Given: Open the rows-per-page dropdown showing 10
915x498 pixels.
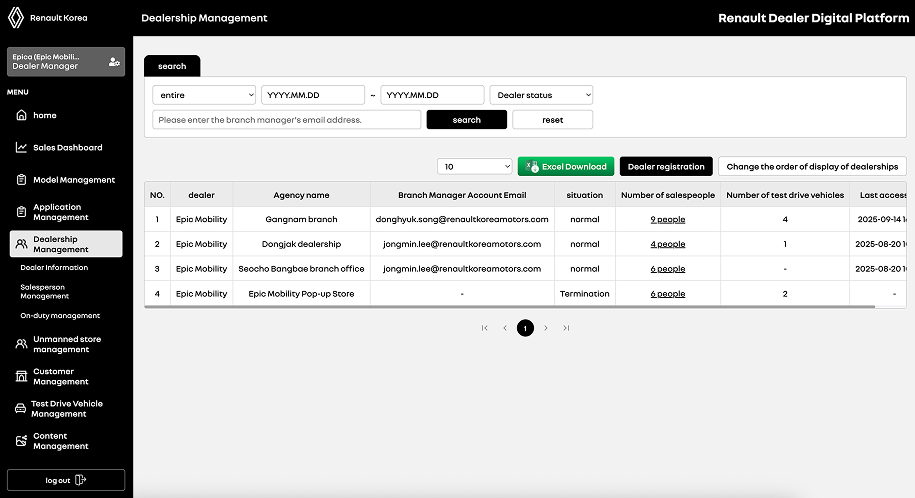Looking at the screenshot, I should click(474, 167).
